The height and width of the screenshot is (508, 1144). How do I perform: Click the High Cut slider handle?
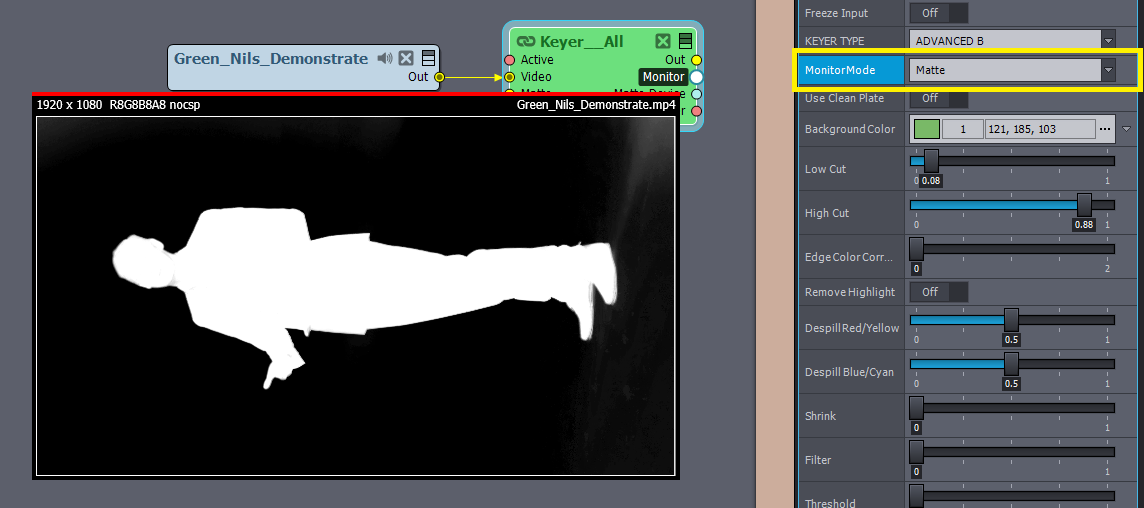pos(1085,204)
